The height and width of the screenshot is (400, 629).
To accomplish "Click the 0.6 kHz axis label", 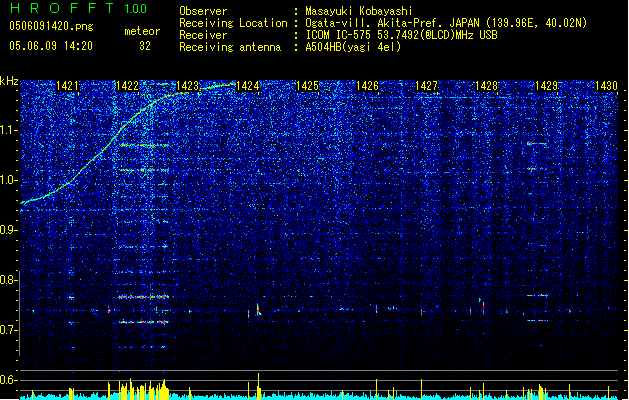I will [x=8, y=380].
